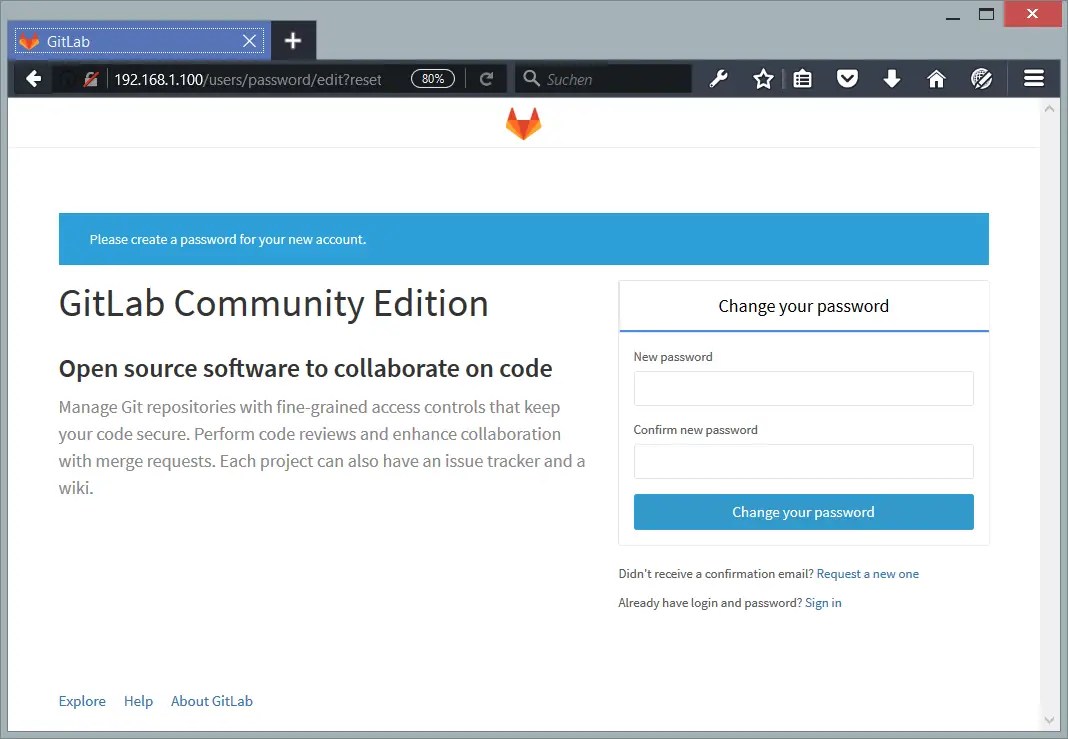
Task: Click the GitLab fox logo
Action: coord(524,122)
